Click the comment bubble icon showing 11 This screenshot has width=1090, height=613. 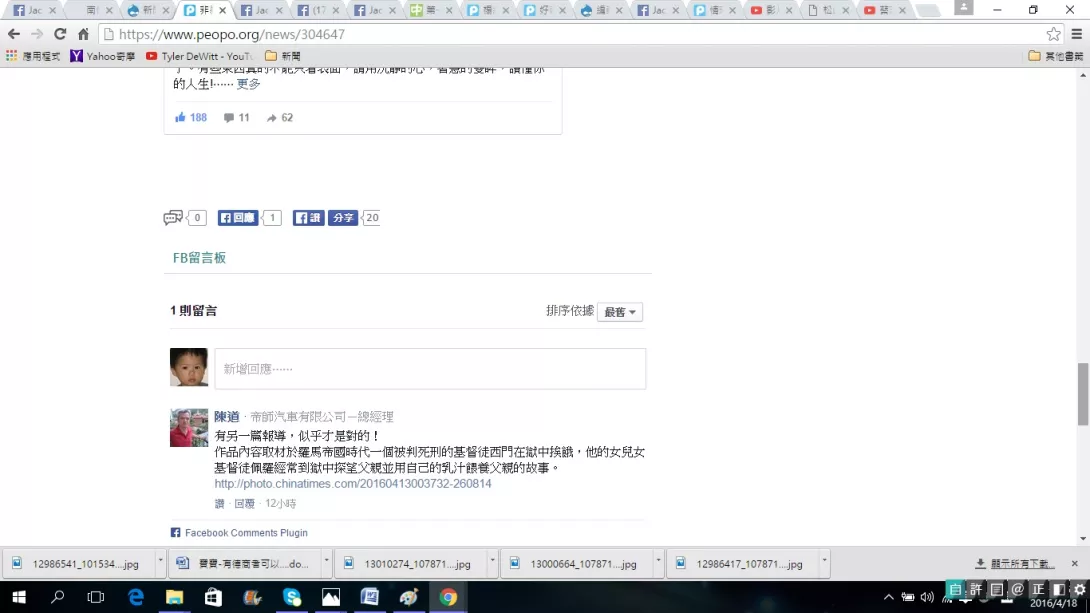coord(229,117)
